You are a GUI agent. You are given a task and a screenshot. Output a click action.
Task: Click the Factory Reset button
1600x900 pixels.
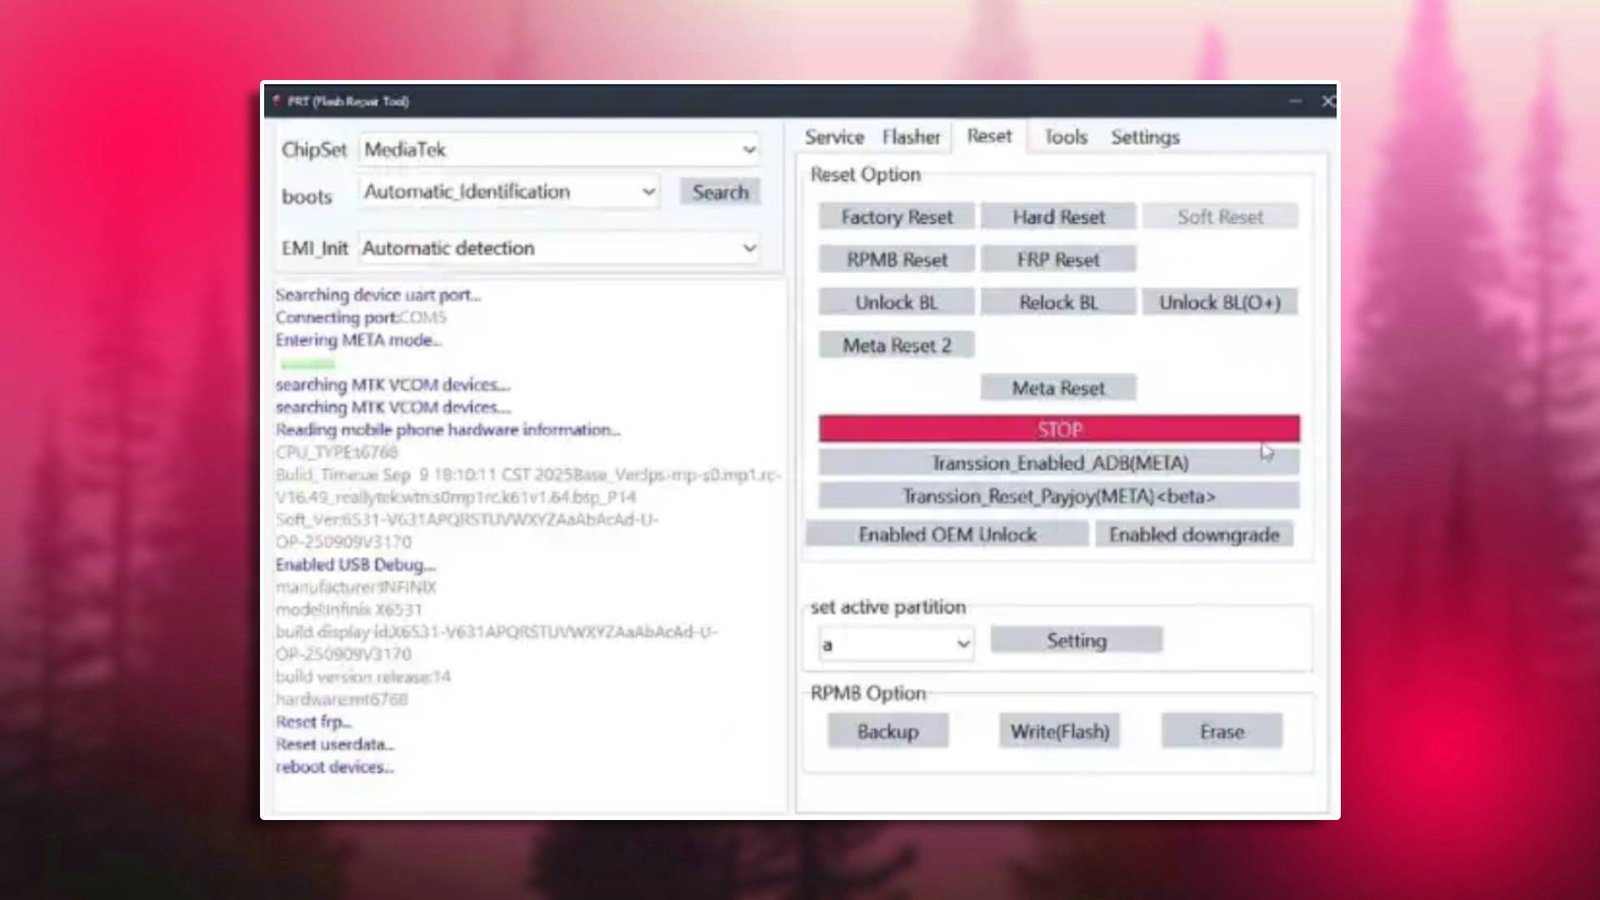(896, 217)
